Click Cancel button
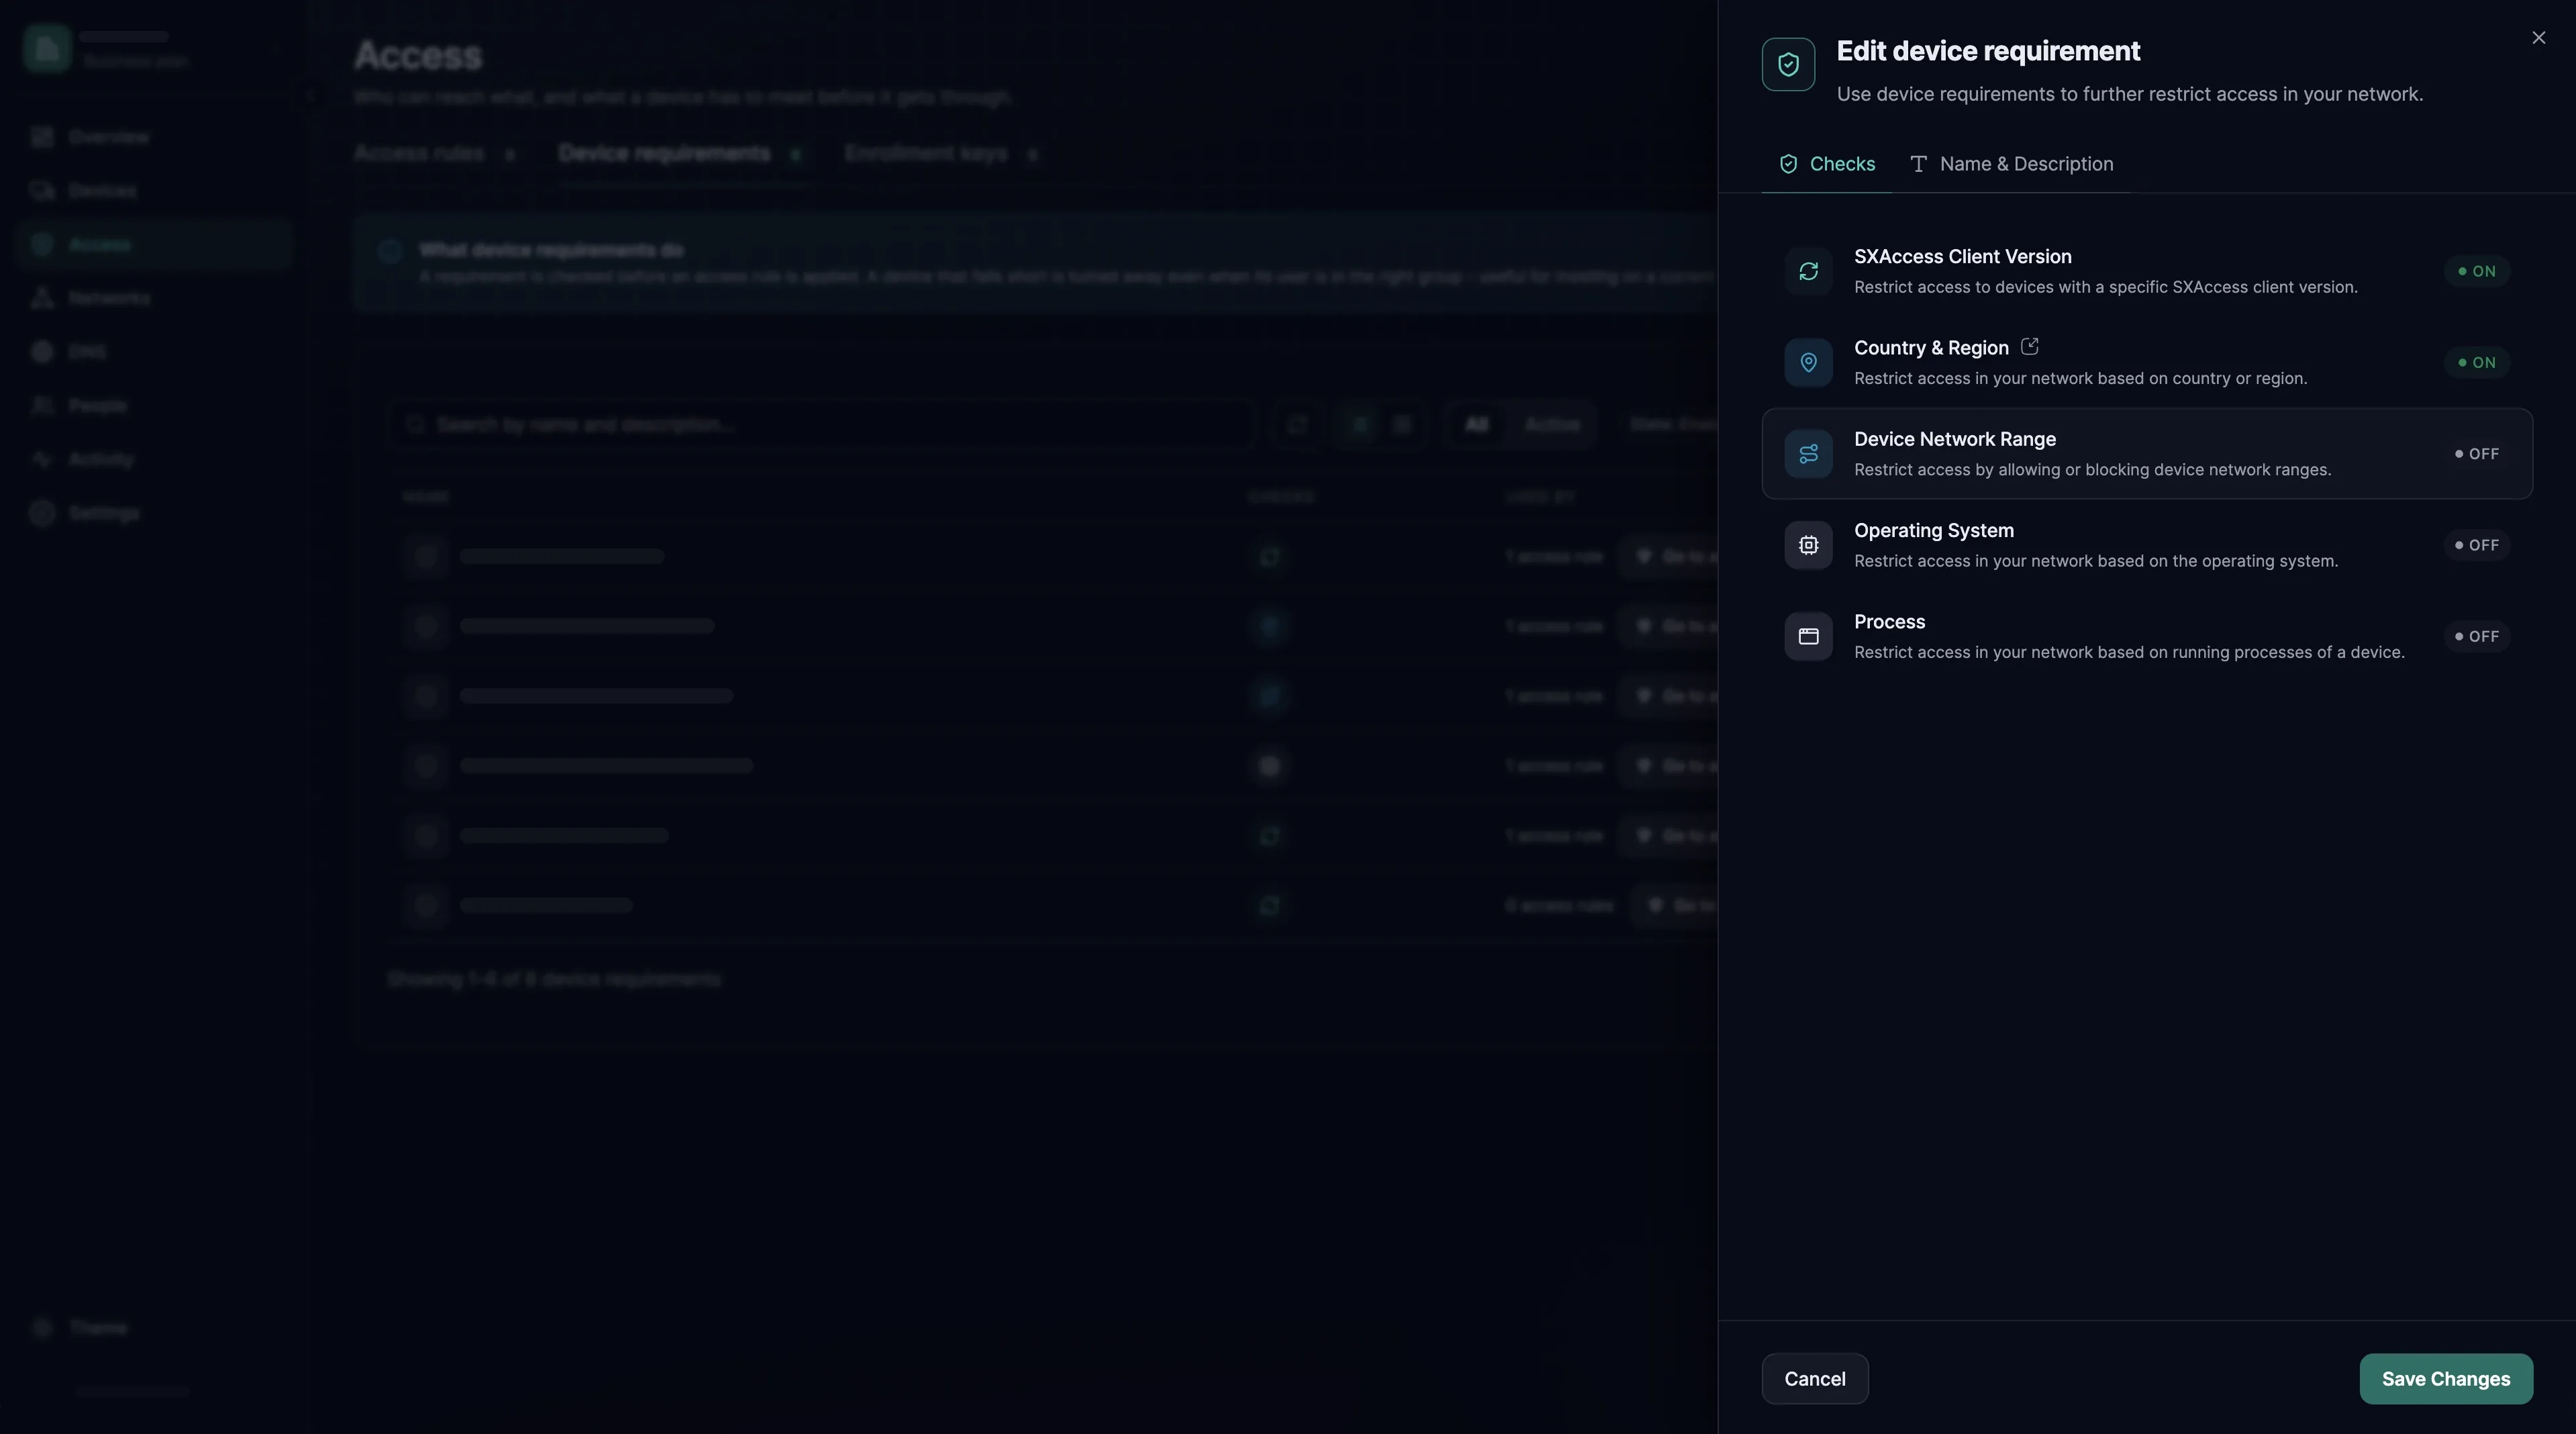This screenshot has height=1434, width=2576. pos(1815,1379)
